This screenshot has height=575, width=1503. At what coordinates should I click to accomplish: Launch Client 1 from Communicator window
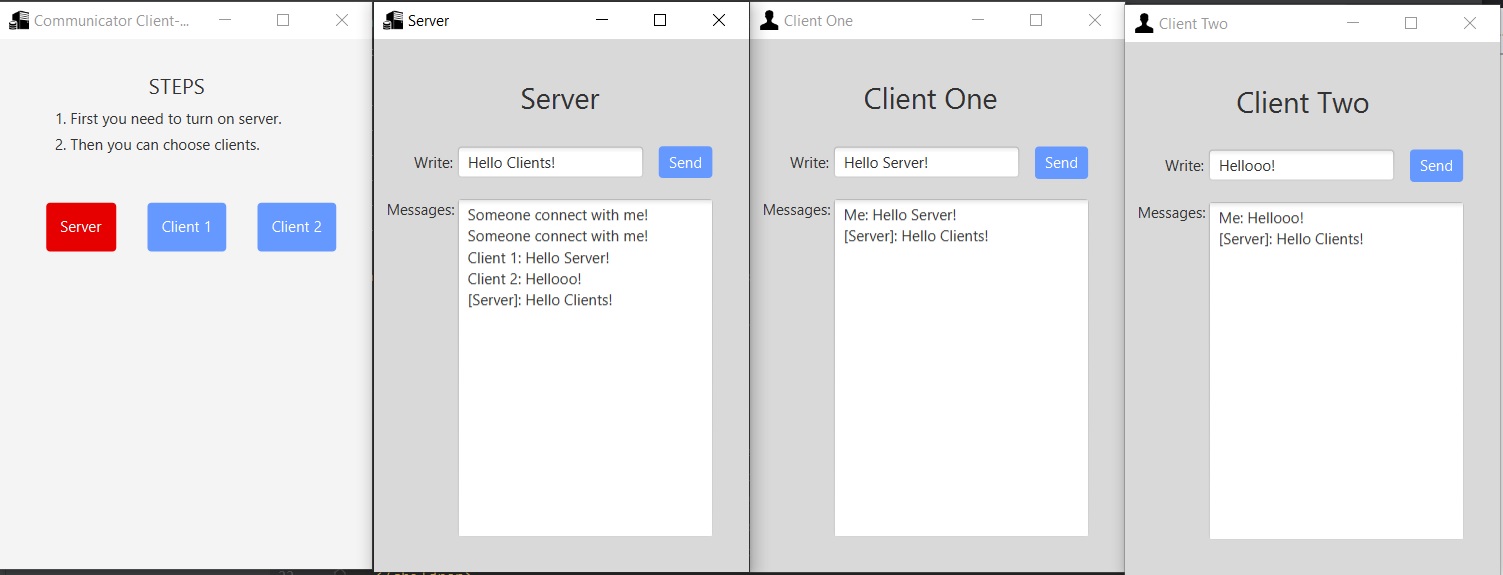pyautogui.click(x=186, y=227)
